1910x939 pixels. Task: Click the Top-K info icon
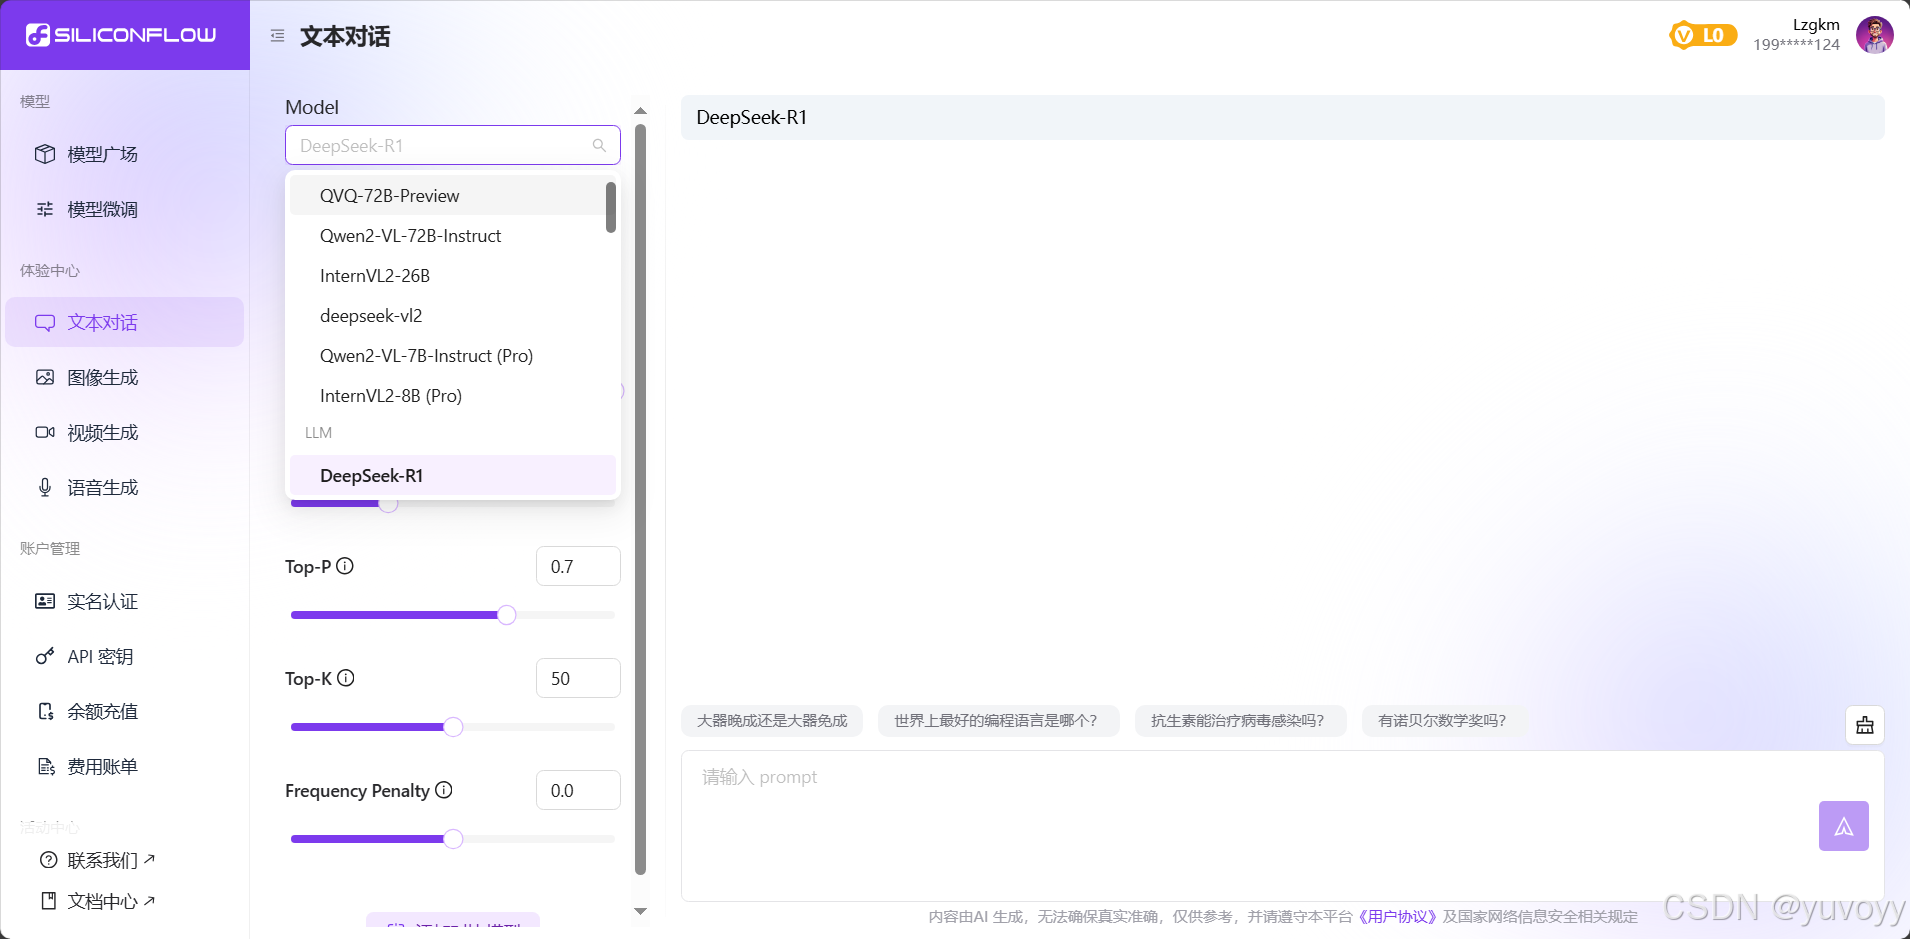(x=346, y=678)
